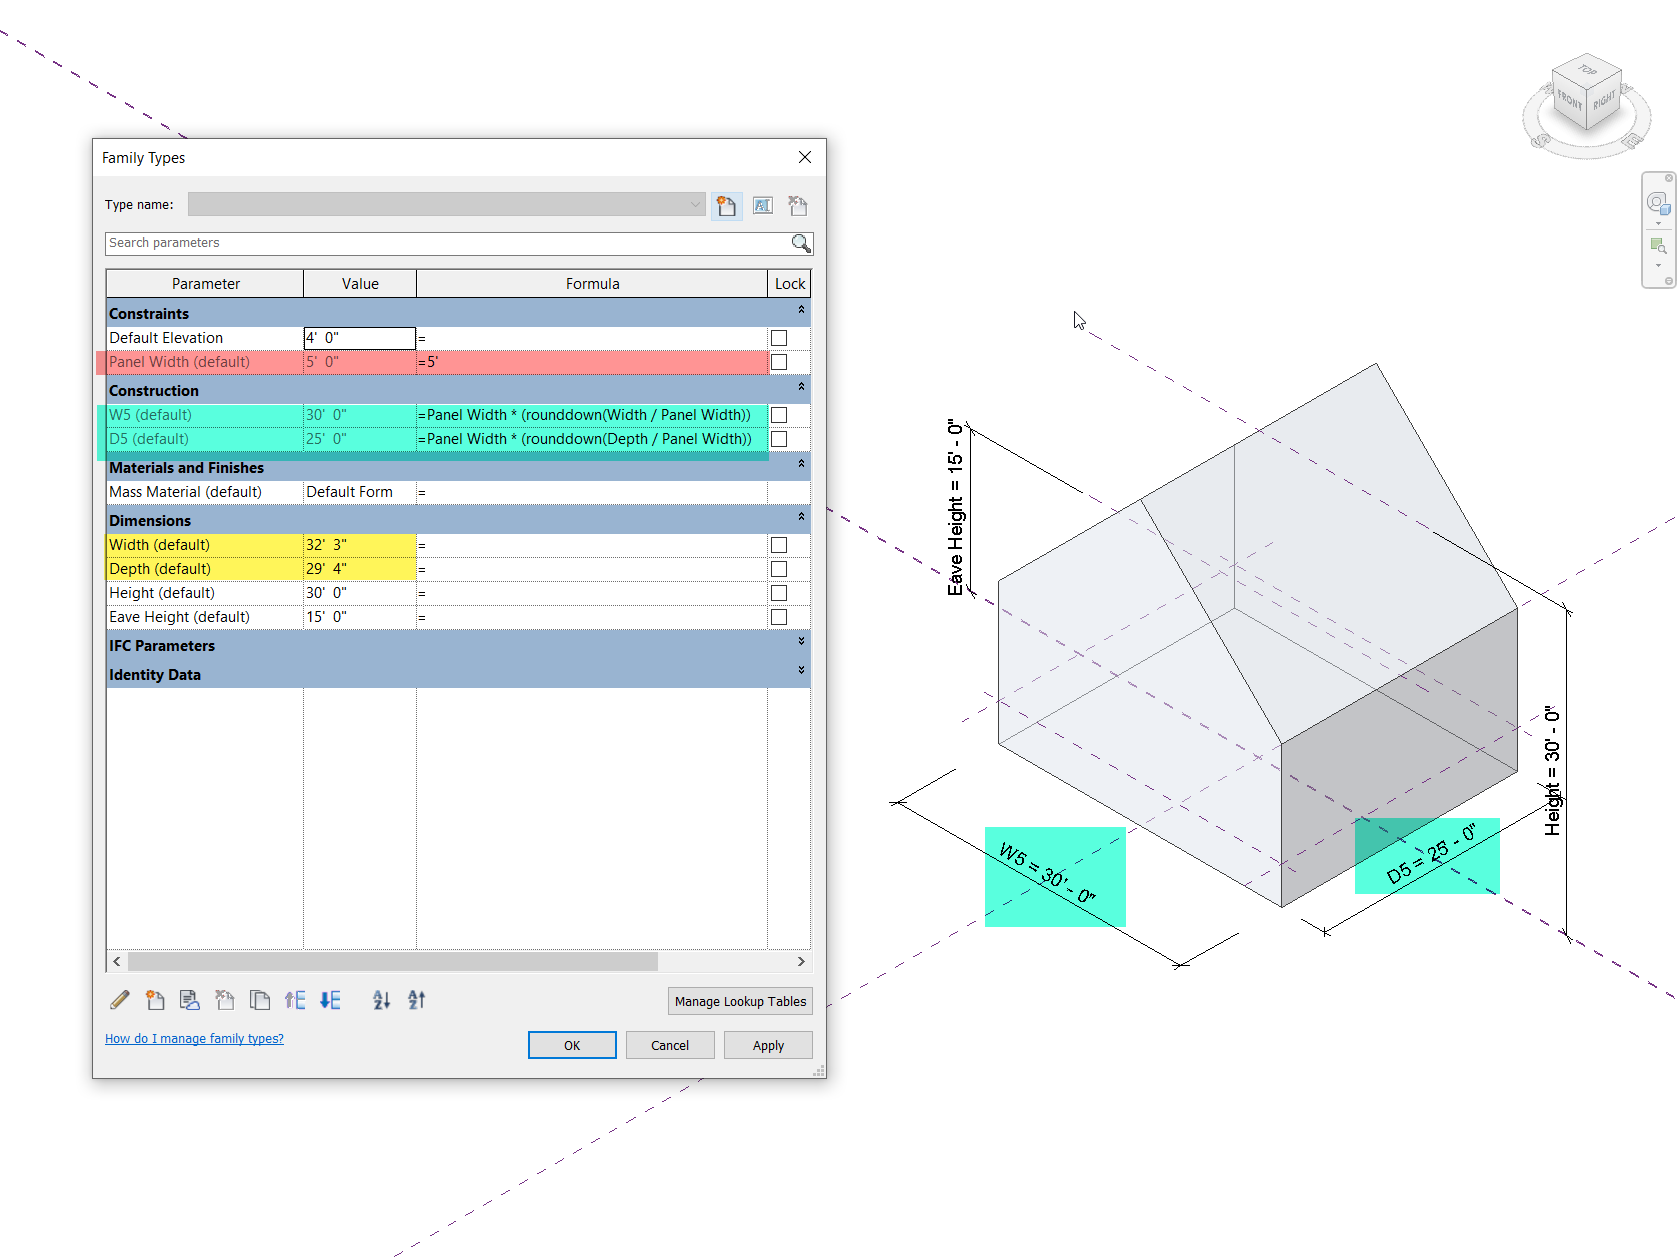Click the Sort Ascending A-Z icon
This screenshot has height=1257, width=1677.
[x=381, y=999]
